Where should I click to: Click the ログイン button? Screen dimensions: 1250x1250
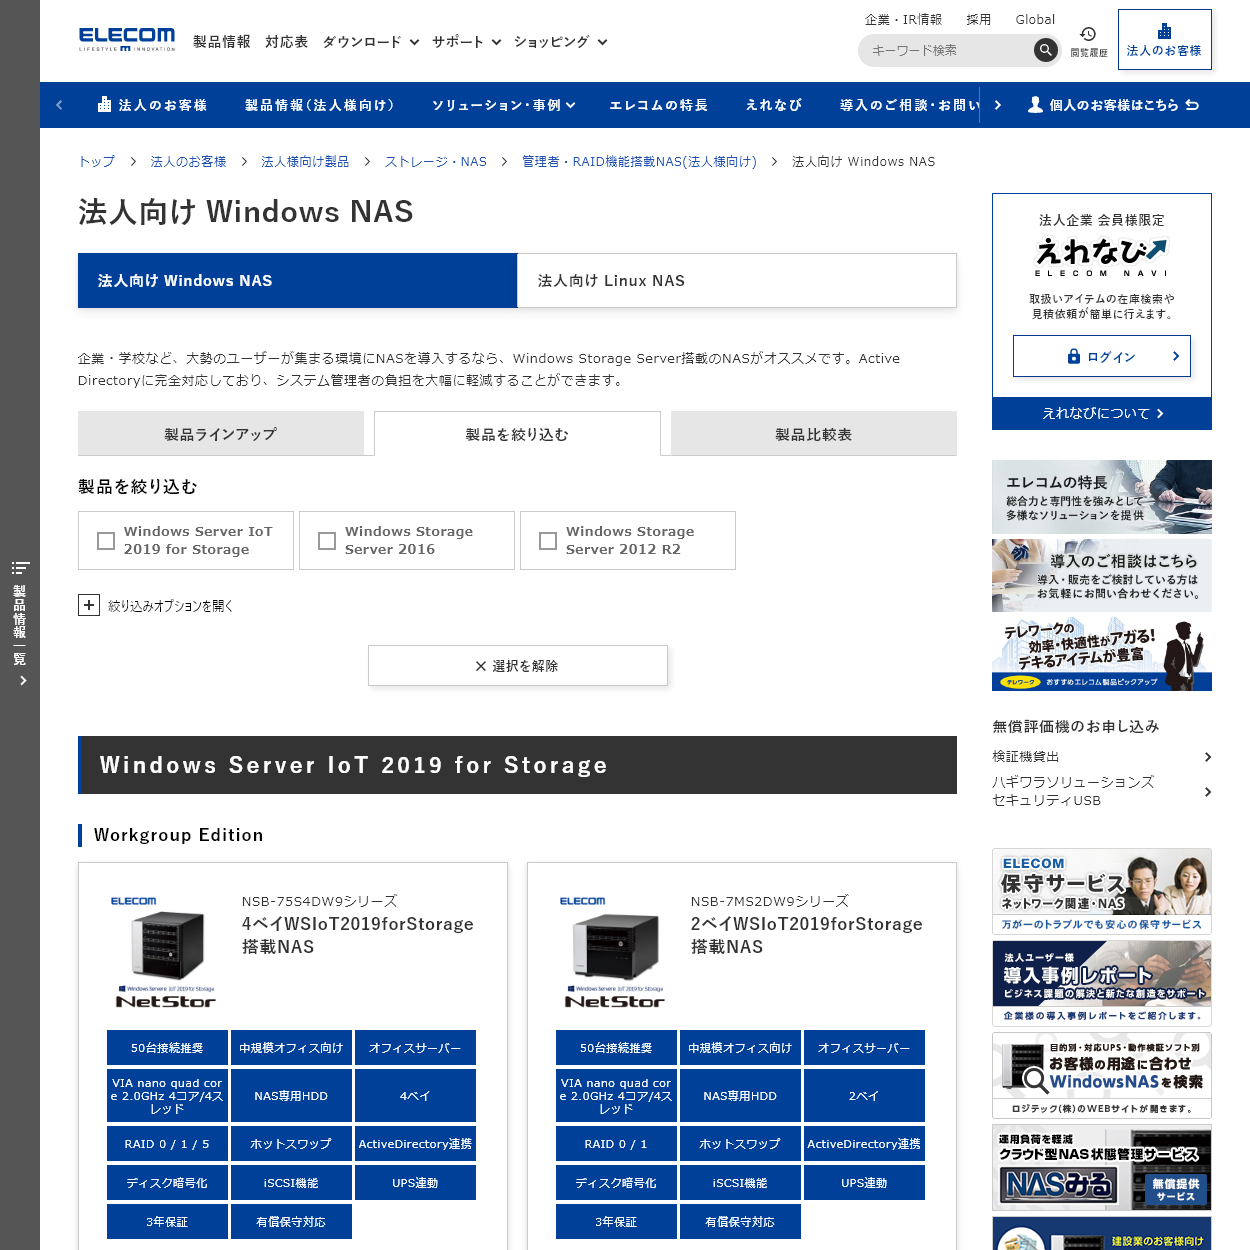[1102, 356]
